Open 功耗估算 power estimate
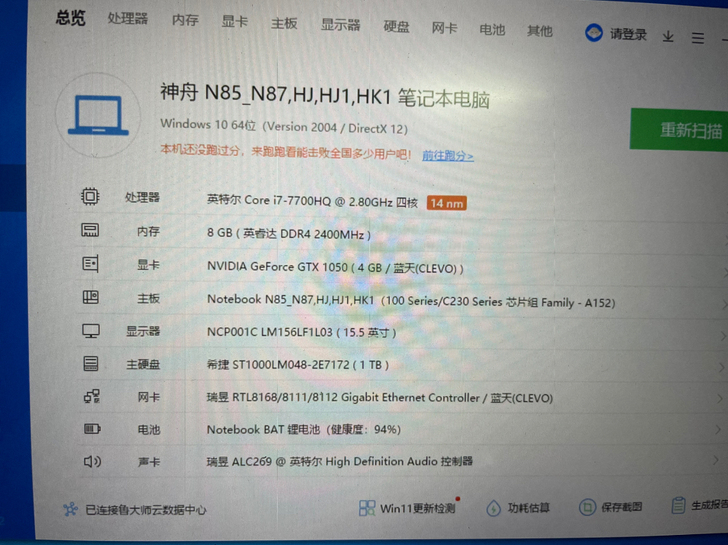This screenshot has height=545, width=728. click(528, 508)
